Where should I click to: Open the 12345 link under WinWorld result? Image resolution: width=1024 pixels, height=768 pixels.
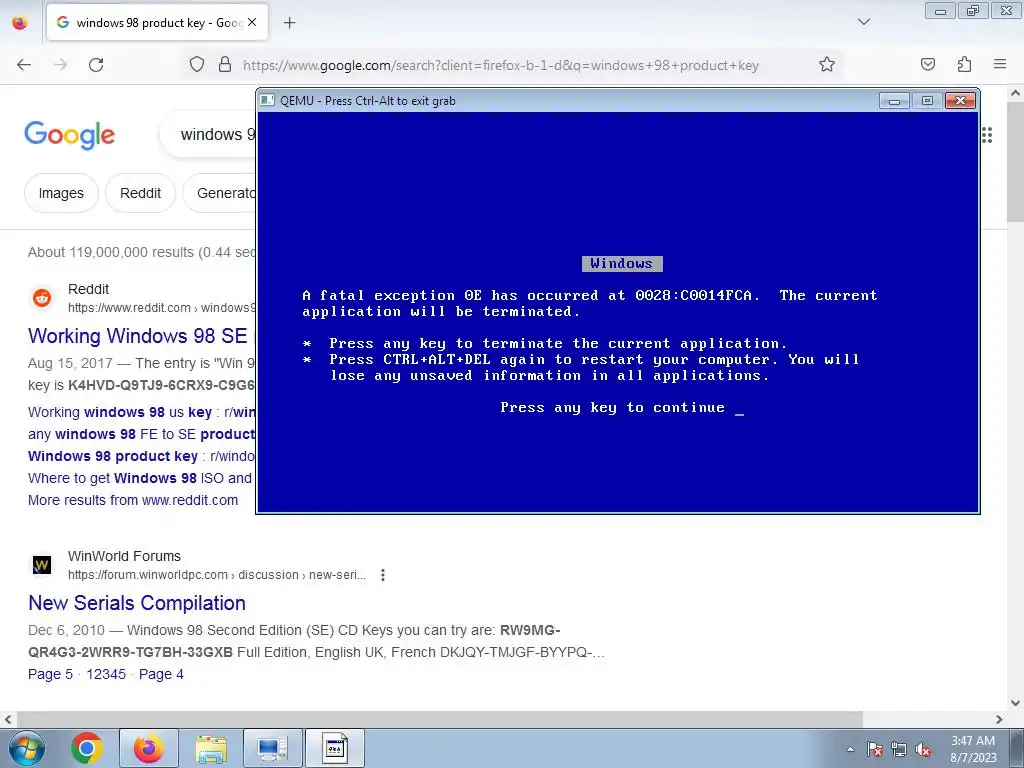tap(106, 674)
